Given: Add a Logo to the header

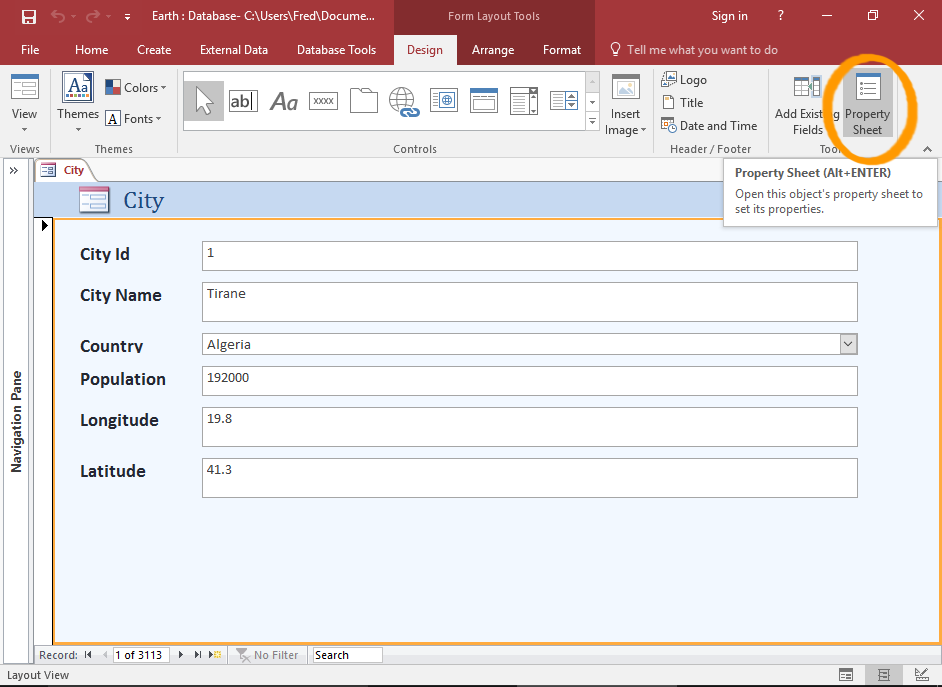Looking at the screenshot, I should pos(684,80).
